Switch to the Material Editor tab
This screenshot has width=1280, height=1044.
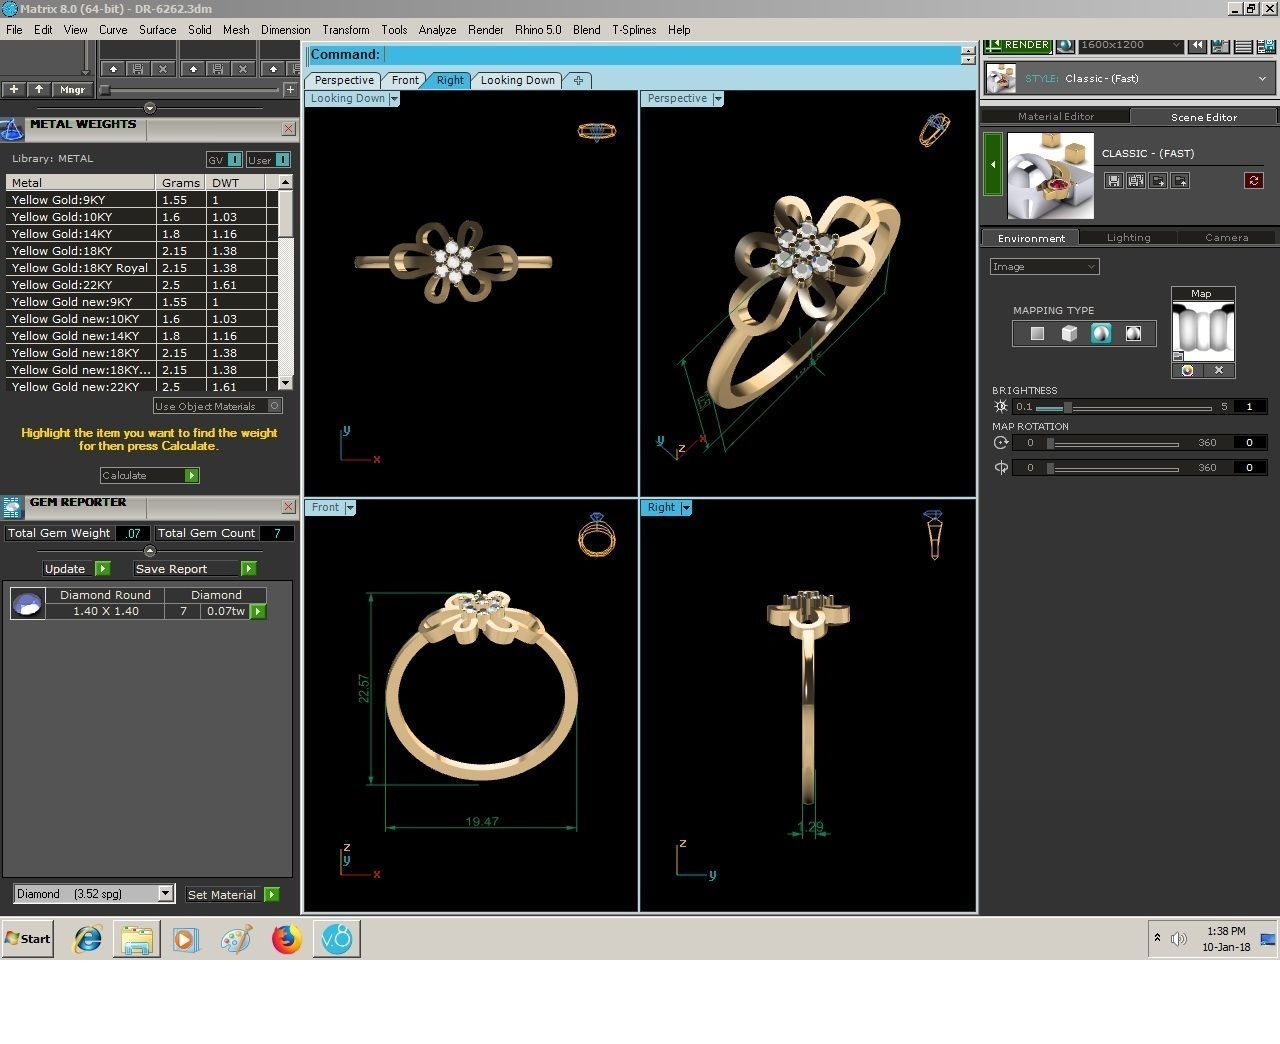[1056, 116]
